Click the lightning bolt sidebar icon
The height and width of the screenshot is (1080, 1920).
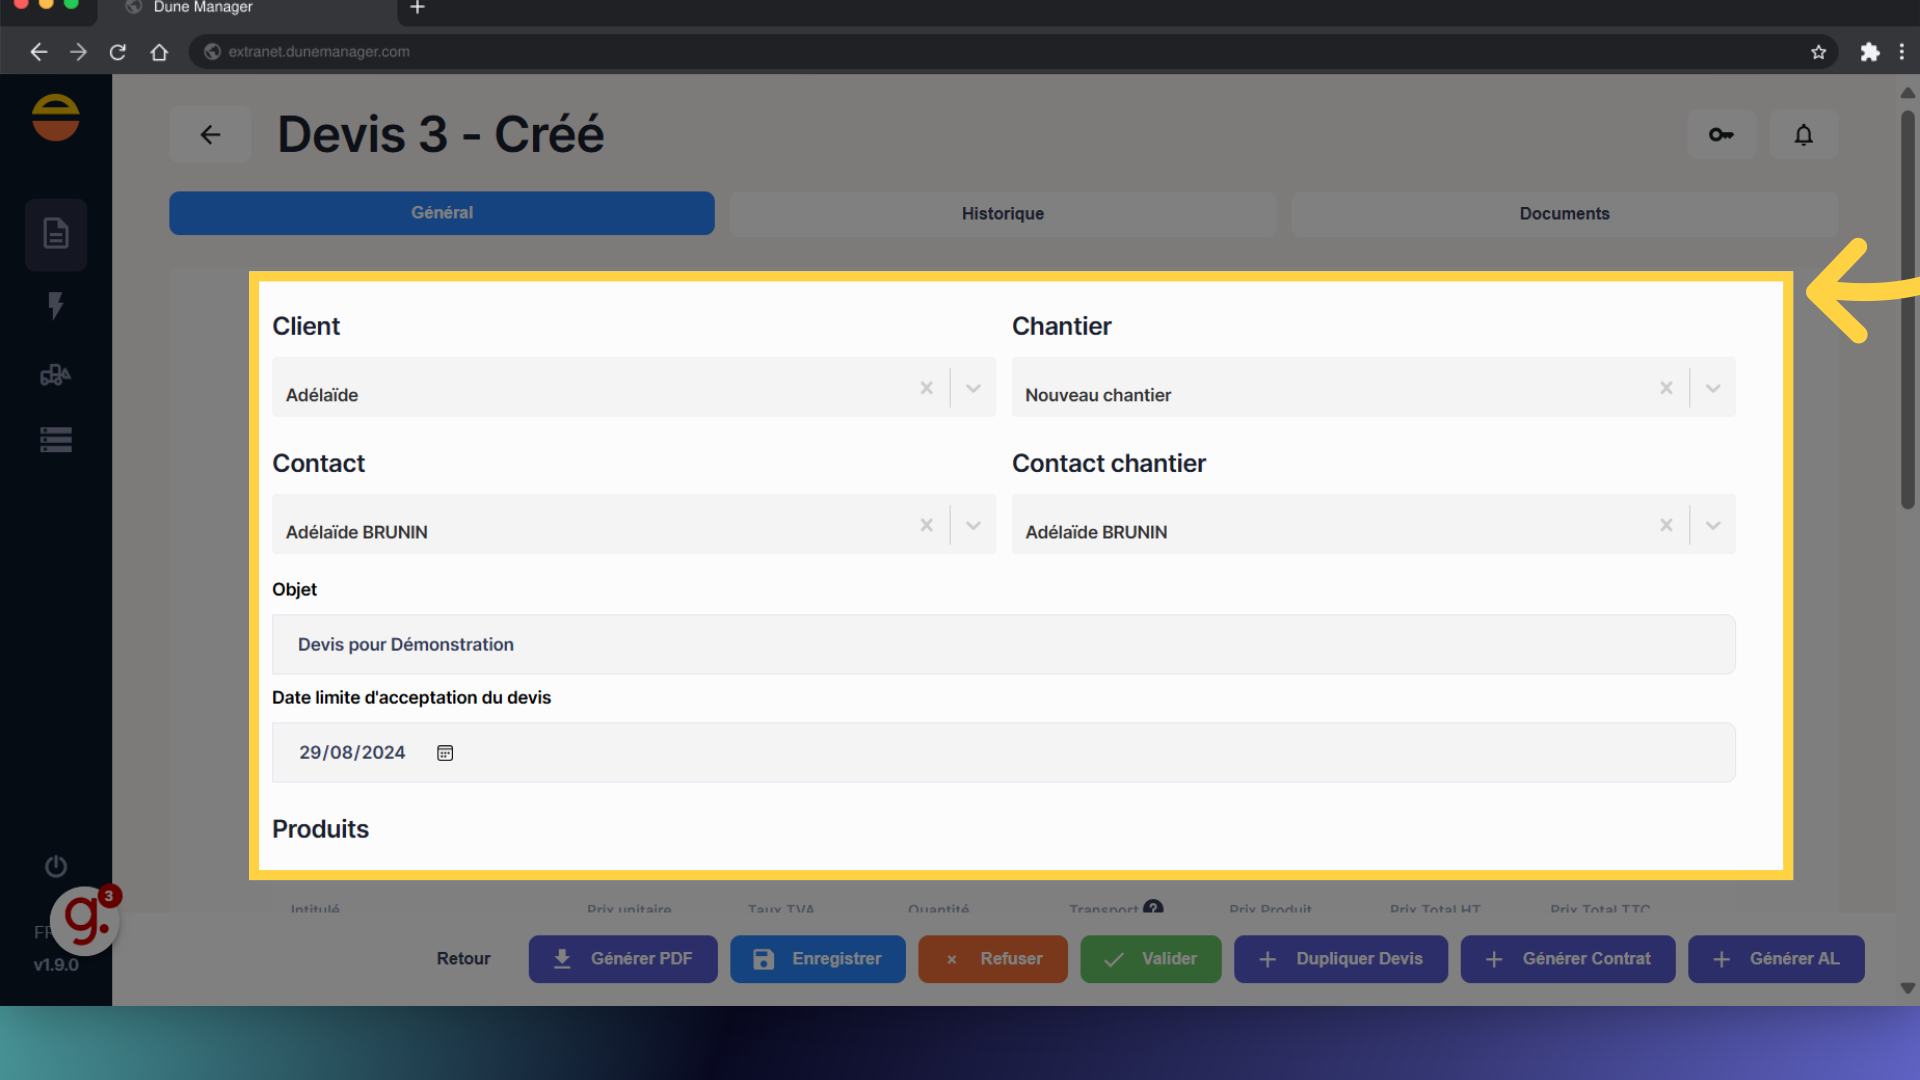pos(56,305)
